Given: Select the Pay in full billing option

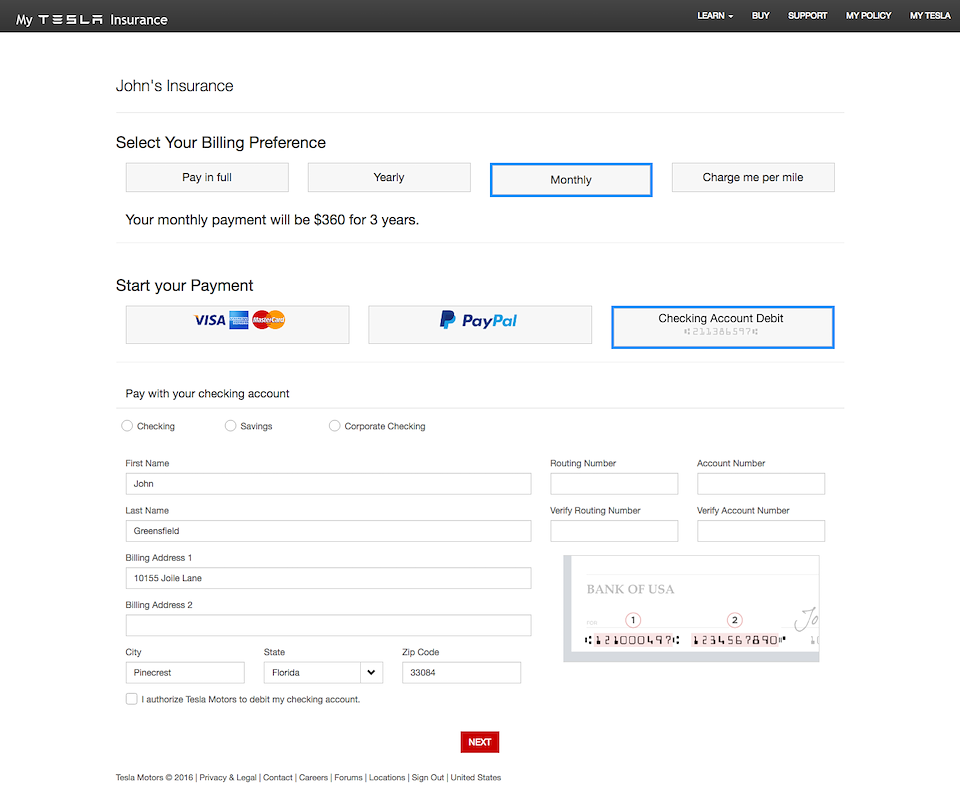Looking at the screenshot, I should pyautogui.click(x=207, y=177).
